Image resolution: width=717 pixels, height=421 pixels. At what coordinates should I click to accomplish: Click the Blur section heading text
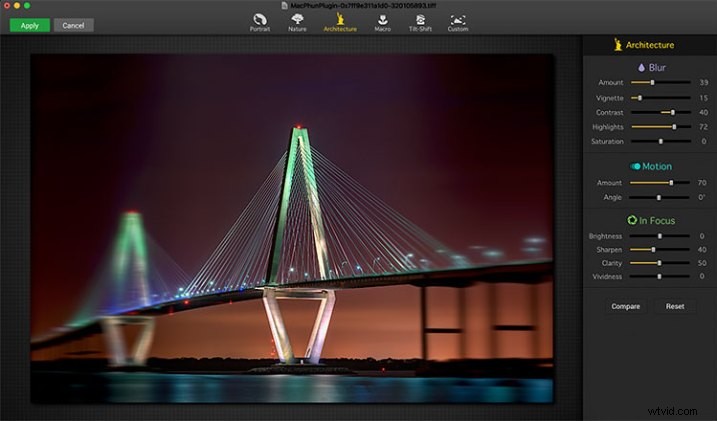657,68
